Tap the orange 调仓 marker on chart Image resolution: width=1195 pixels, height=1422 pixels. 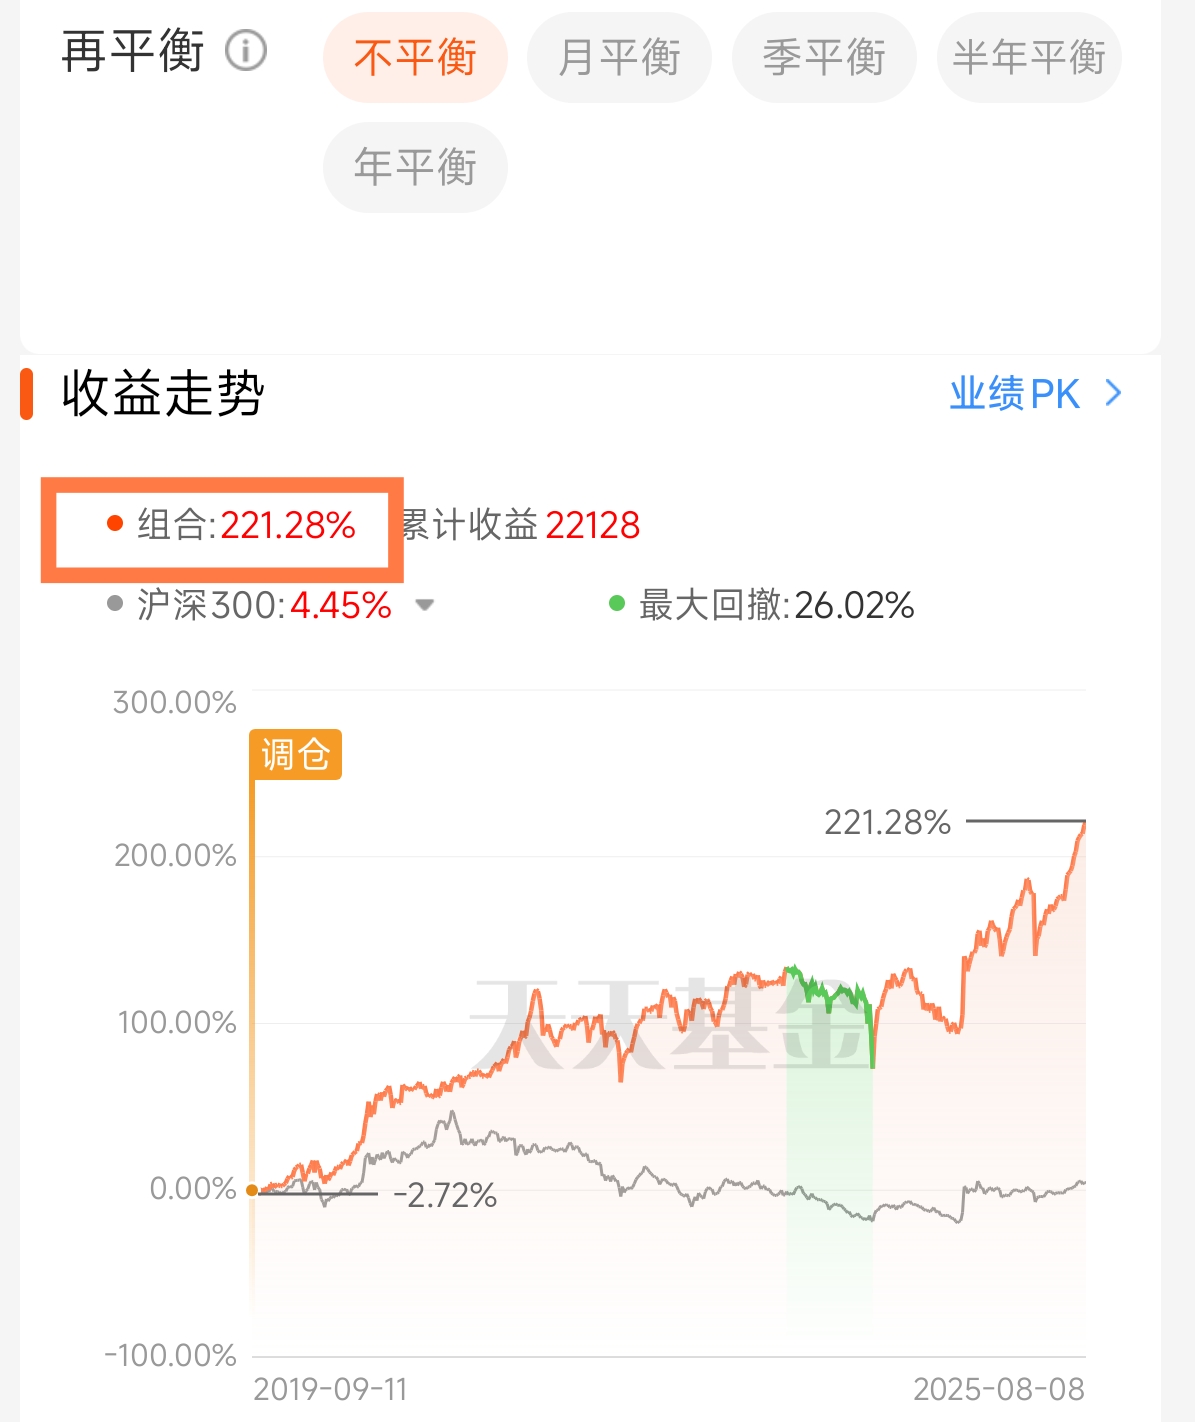295,754
